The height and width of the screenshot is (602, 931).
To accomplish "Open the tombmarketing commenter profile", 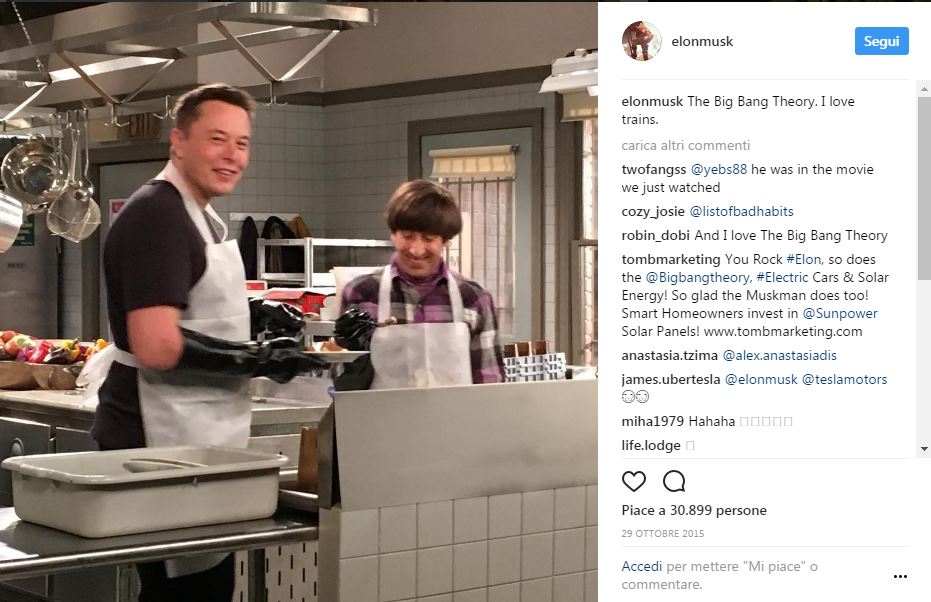I will point(670,259).
